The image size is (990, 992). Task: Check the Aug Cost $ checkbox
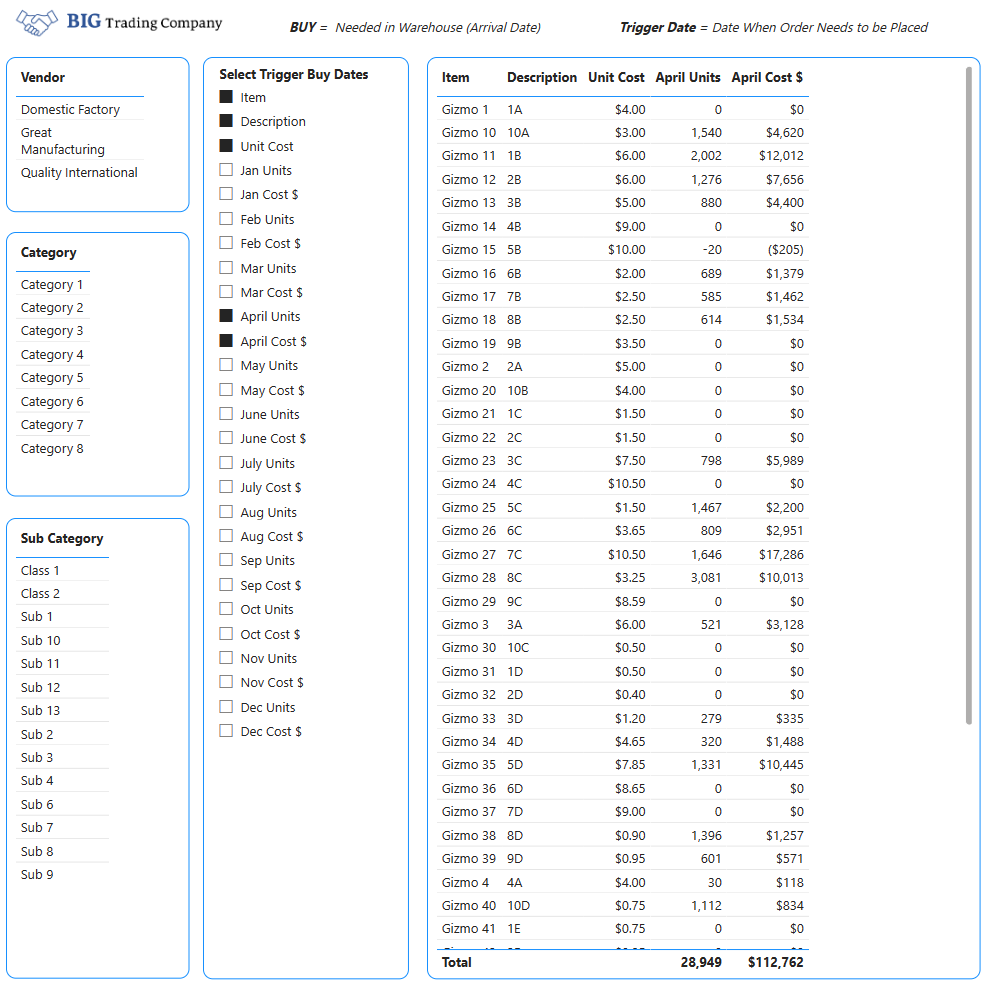[x=226, y=536]
